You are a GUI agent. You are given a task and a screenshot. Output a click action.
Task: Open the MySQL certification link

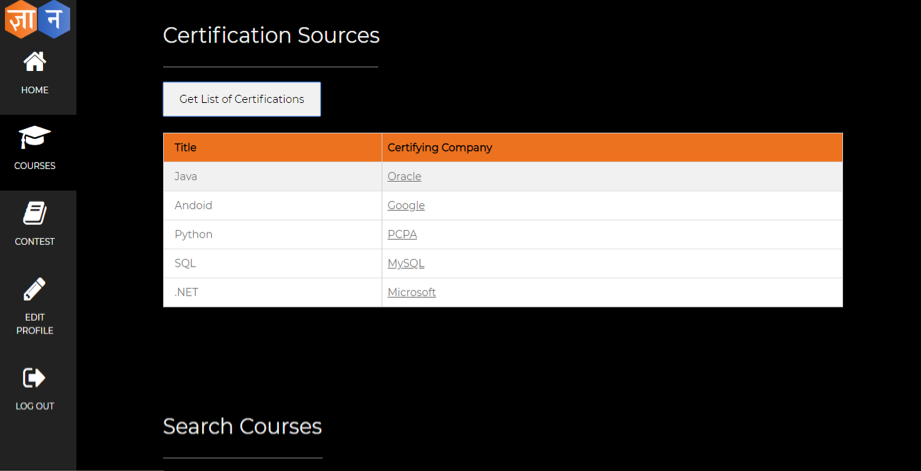coord(406,263)
